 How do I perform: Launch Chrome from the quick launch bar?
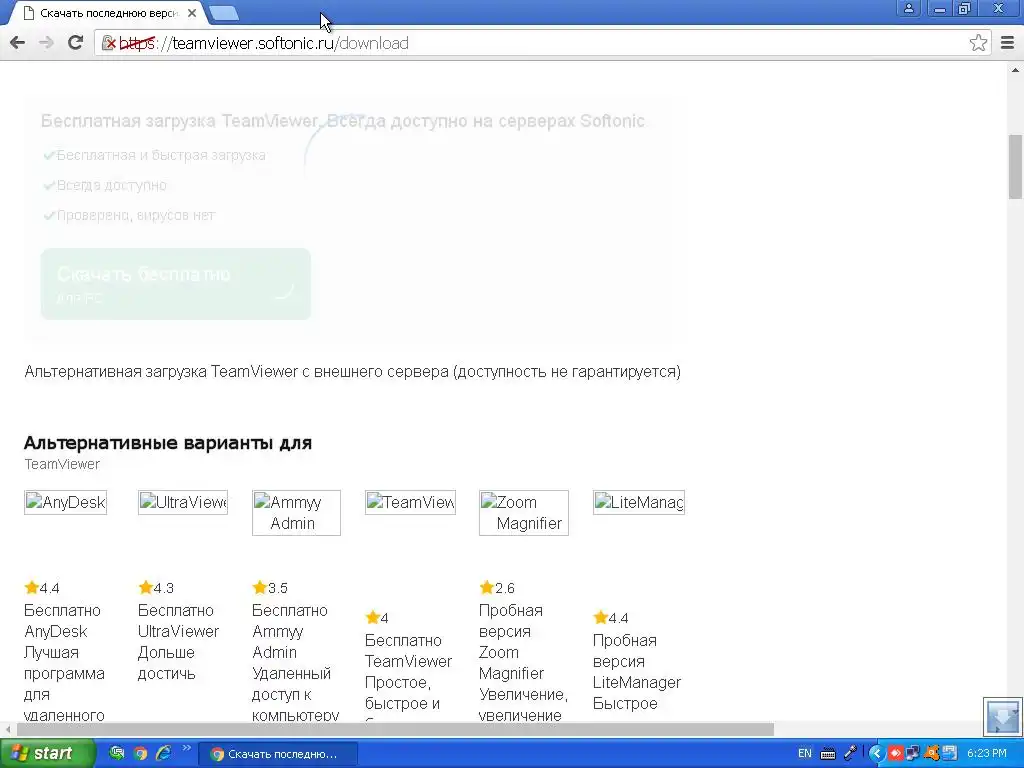coord(140,753)
